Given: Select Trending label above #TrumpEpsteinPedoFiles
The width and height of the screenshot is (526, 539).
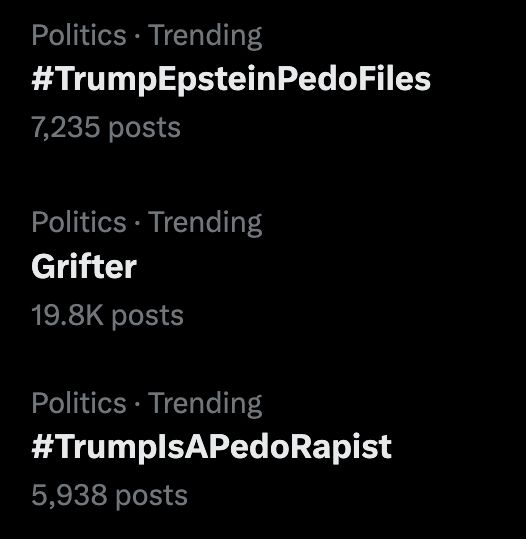Looking at the screenshot, I should (x=205, y=36).
